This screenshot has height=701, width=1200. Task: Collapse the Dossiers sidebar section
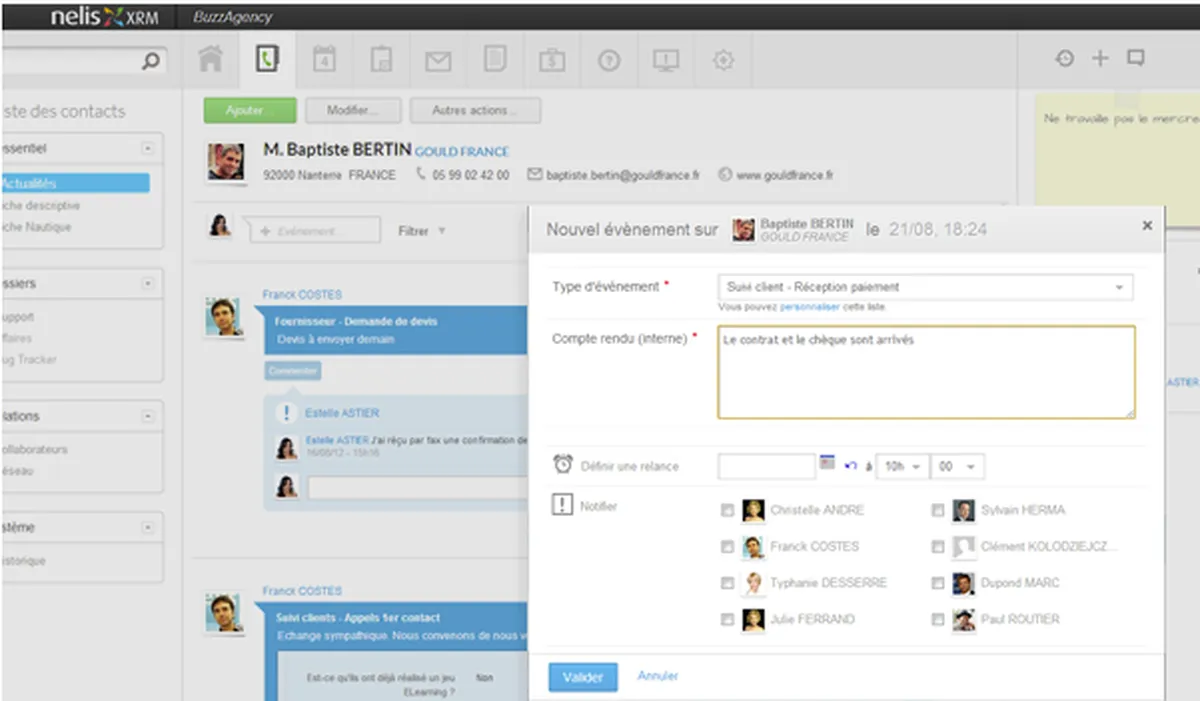pyautogui.click(x=148, y=284)
